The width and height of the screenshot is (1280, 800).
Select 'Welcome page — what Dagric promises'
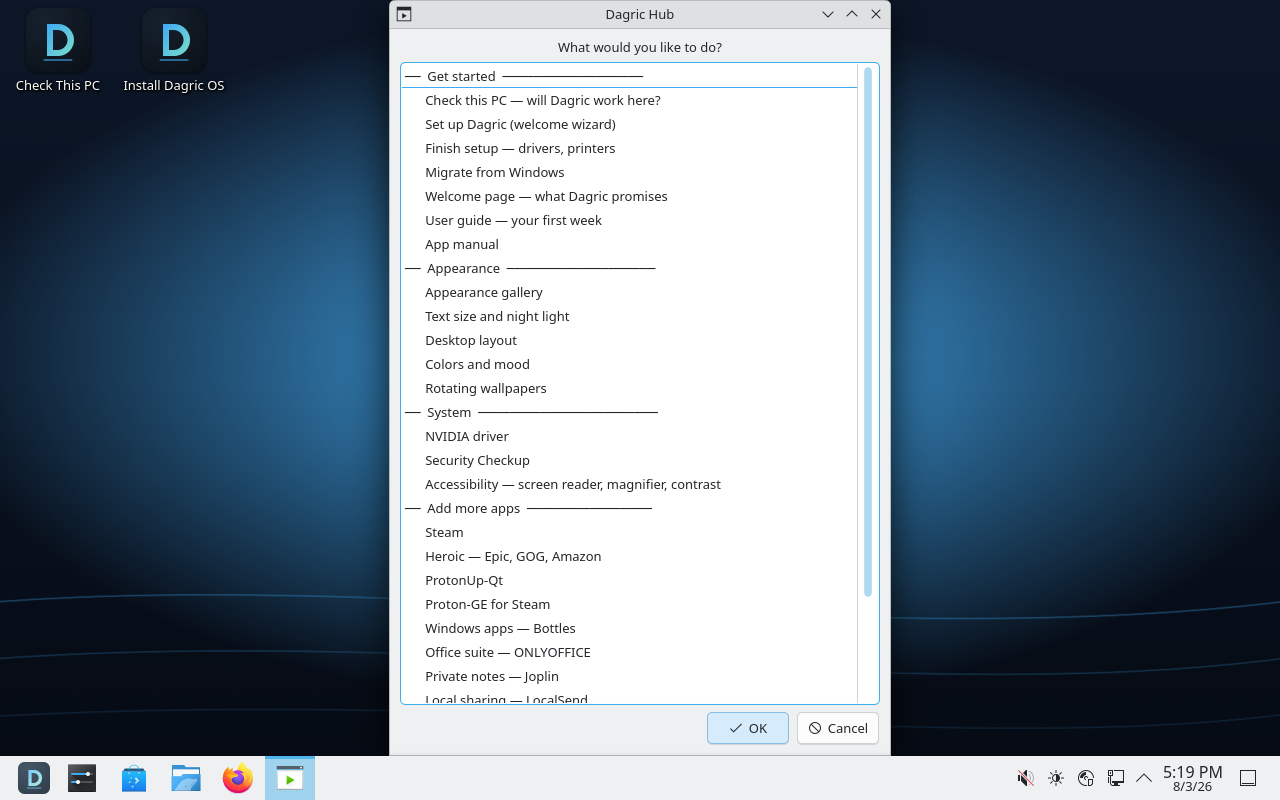click(x=629, y=196)
